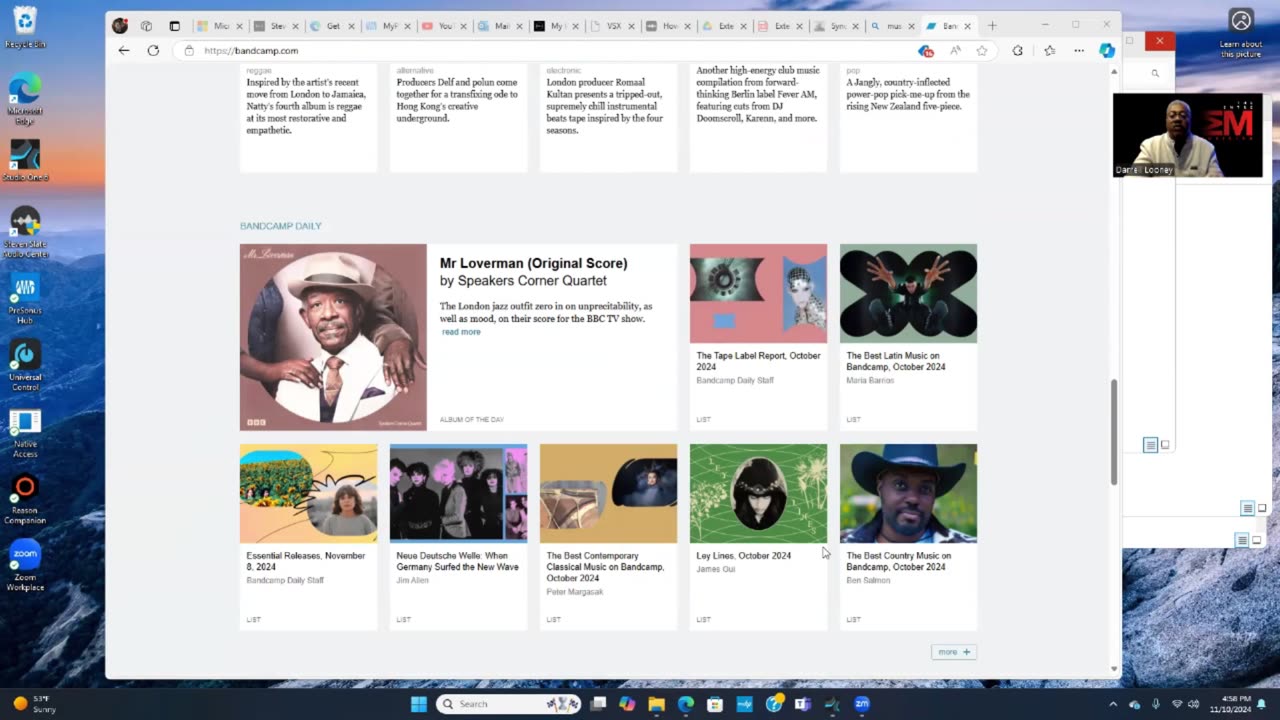Screen dimensions: 1280x720
Task: Click the green Ley Lines thumbnail
Action: 758,494
